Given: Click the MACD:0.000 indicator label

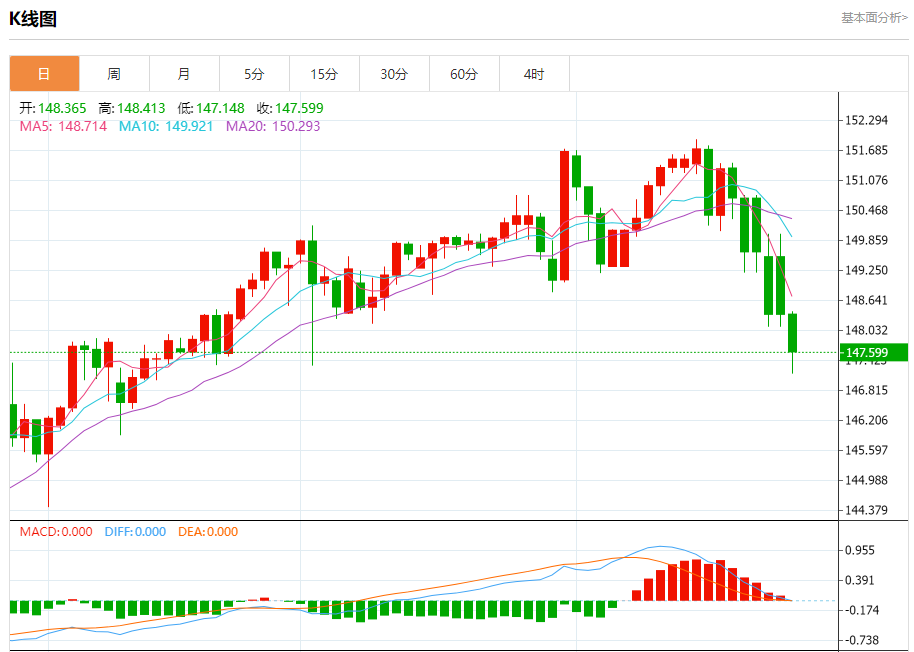Looking at the screenshot, I should (x=56, y=532).
